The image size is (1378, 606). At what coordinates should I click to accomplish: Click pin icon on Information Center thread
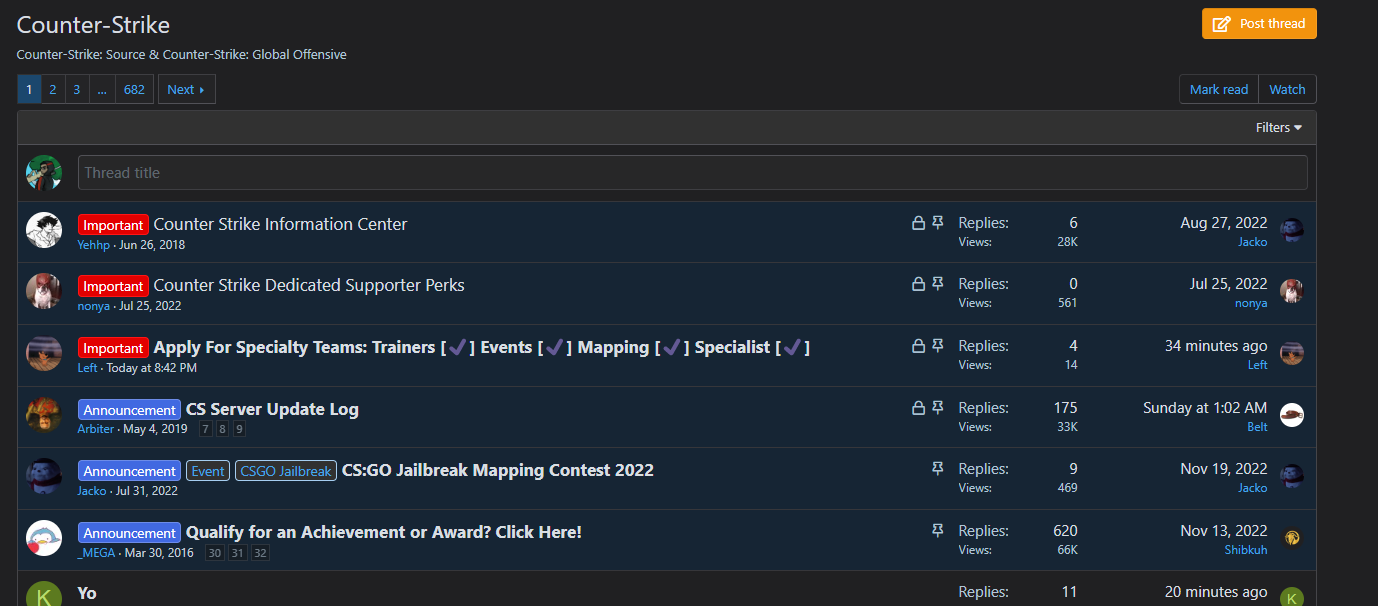point(938,223)
